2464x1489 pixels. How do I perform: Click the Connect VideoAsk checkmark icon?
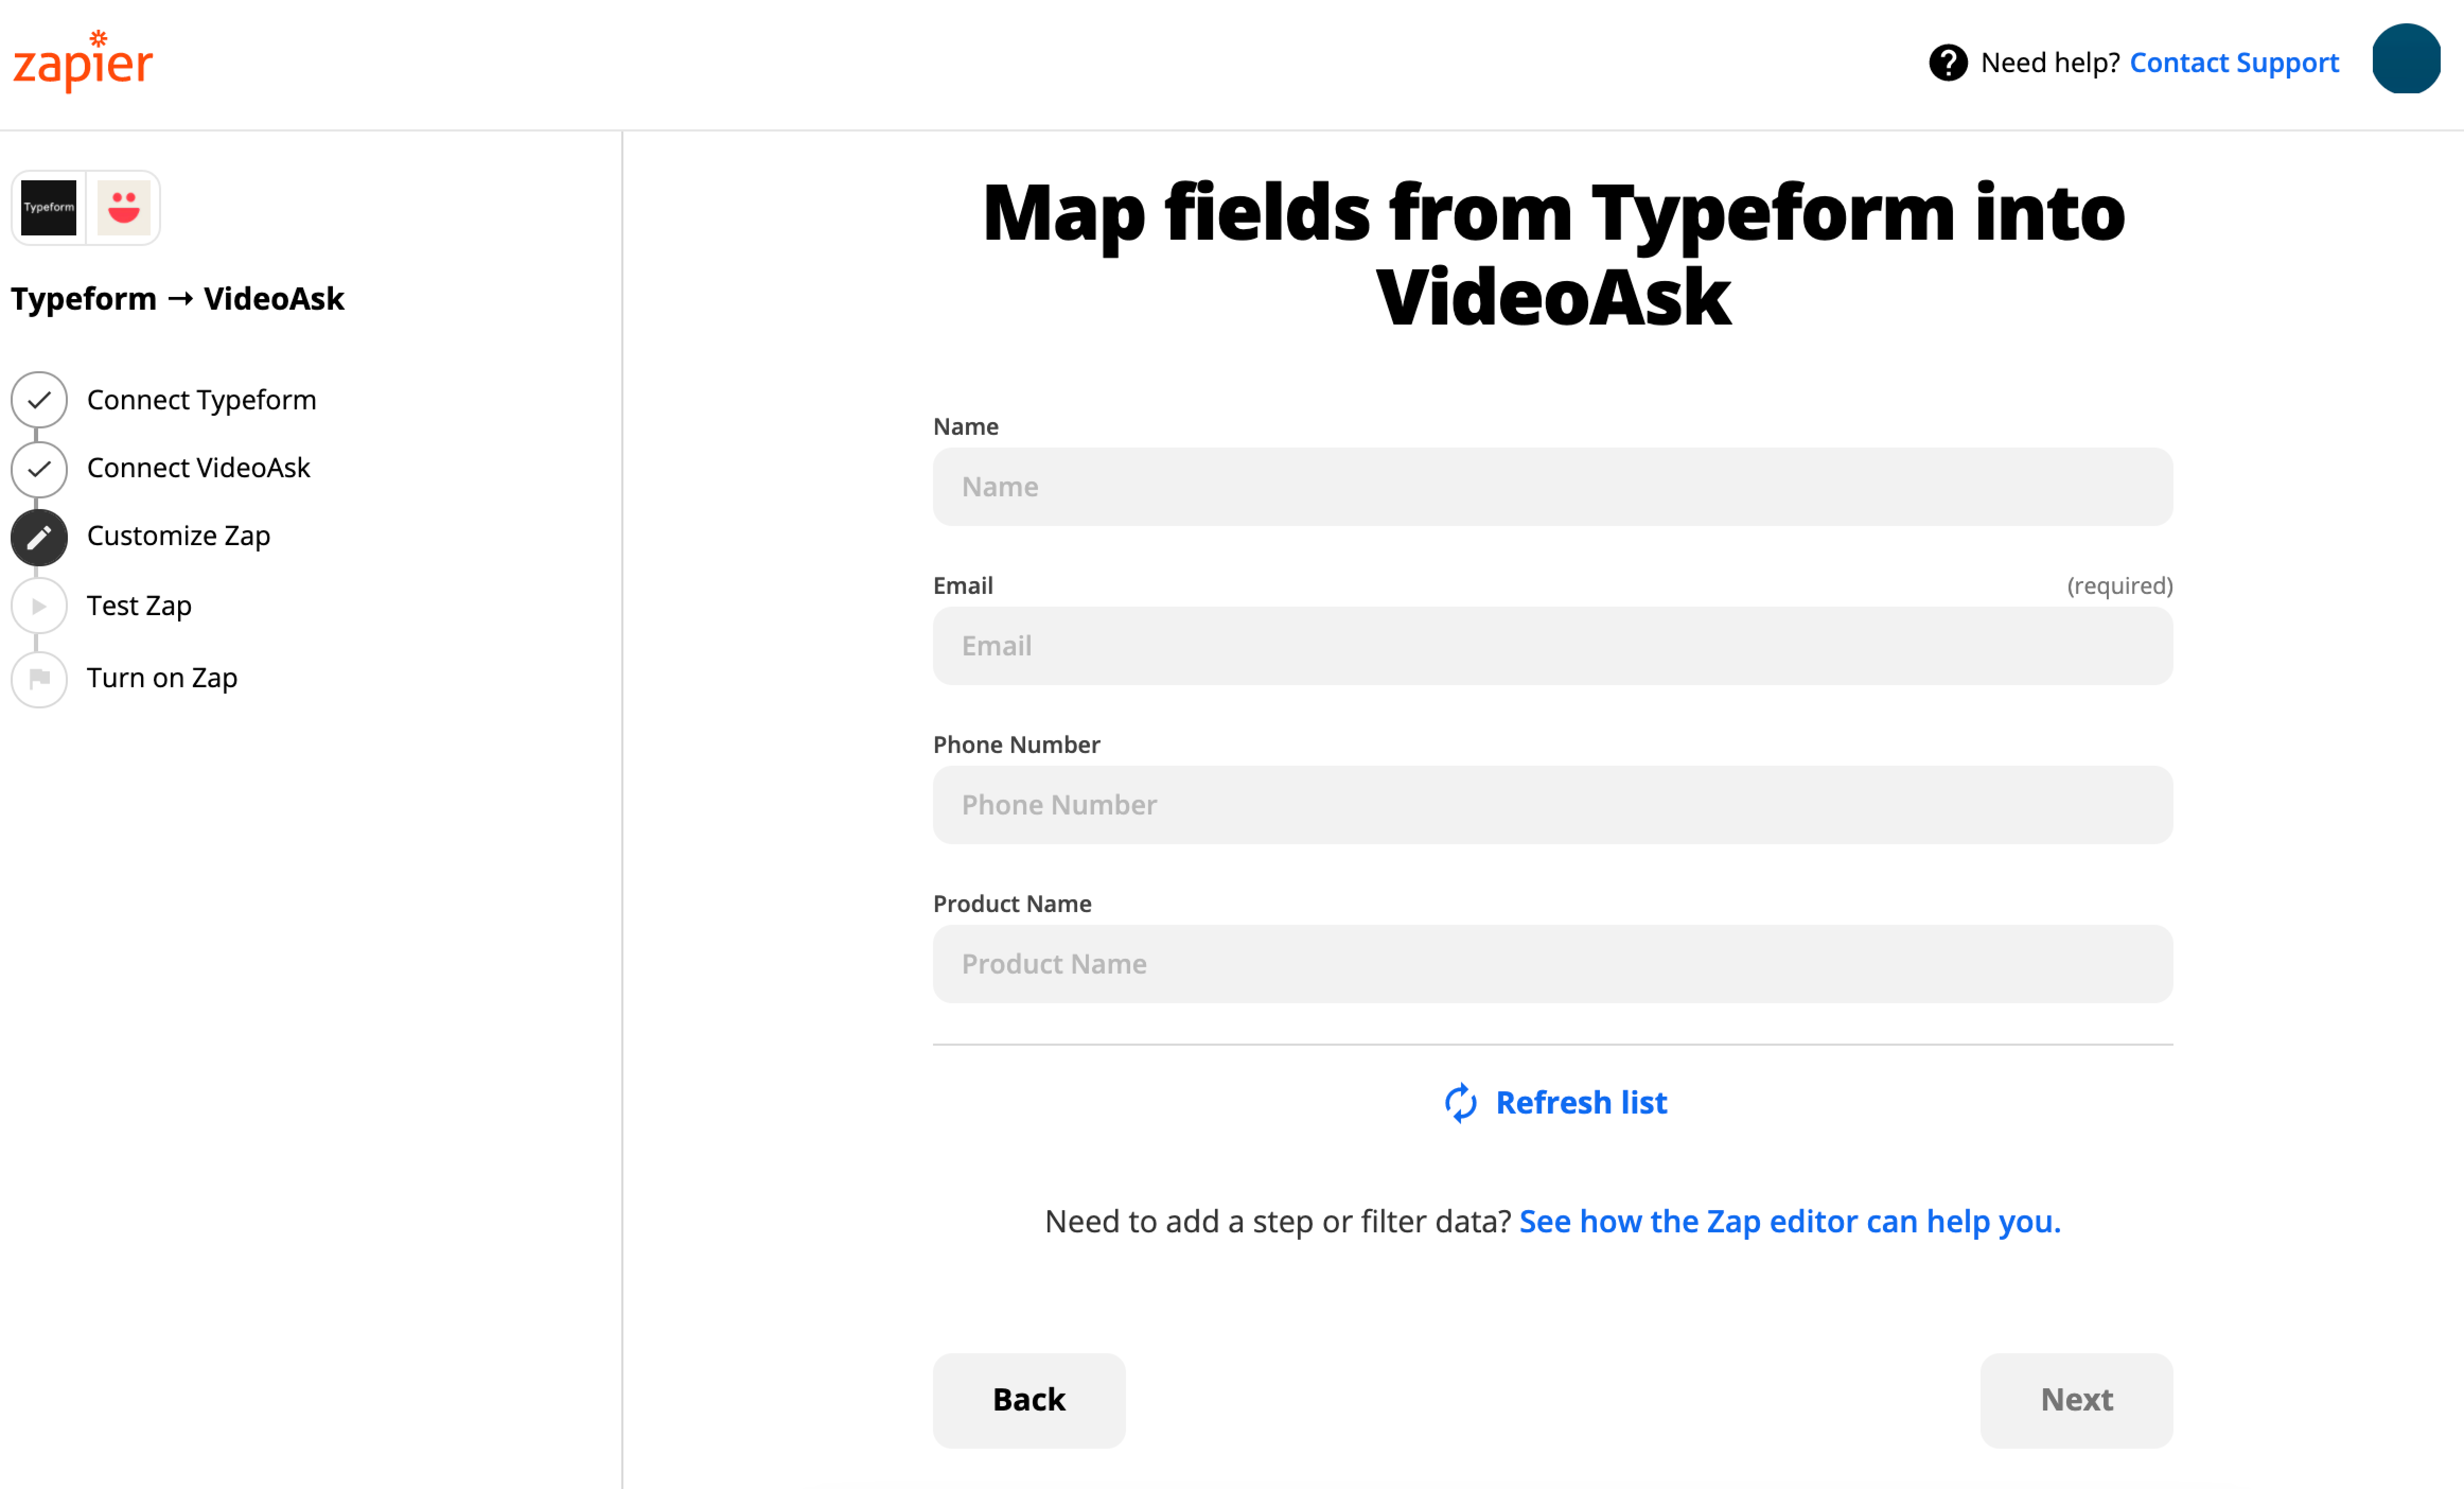(39, 469)
